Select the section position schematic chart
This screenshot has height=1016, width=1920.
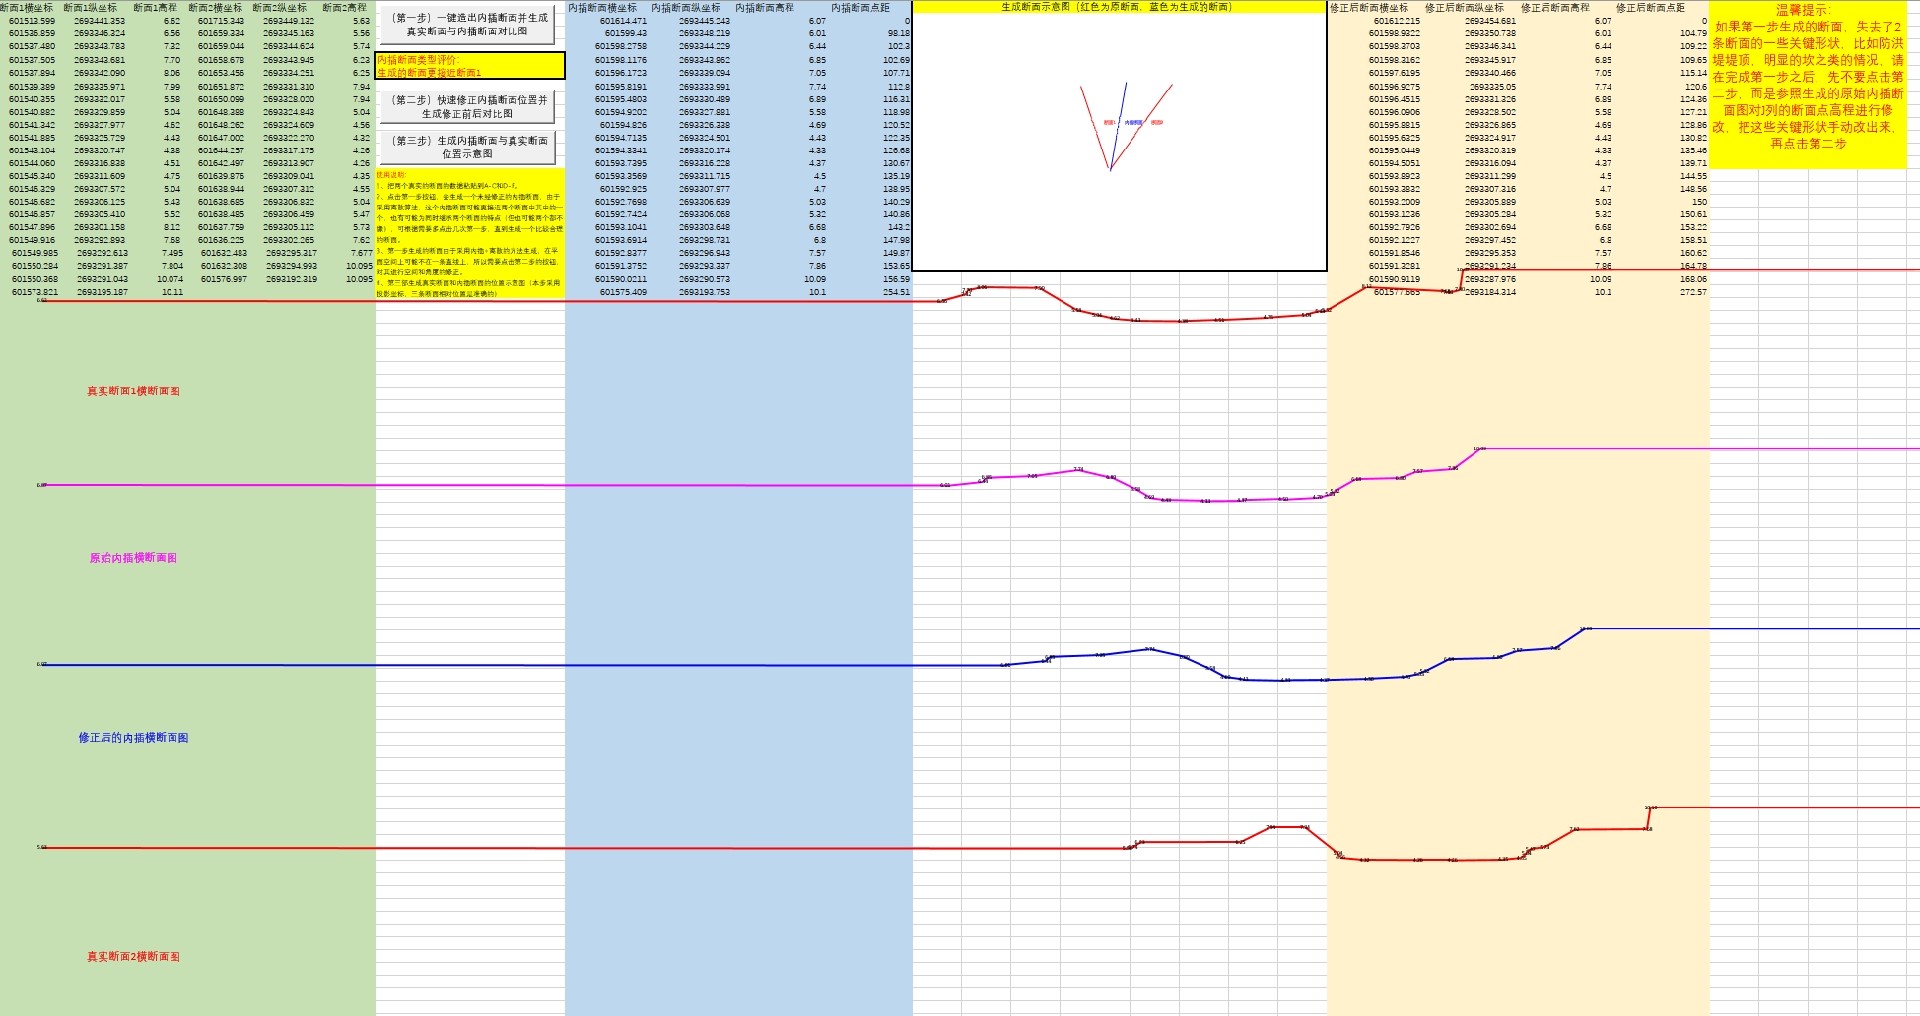[x=1119, y=141]
